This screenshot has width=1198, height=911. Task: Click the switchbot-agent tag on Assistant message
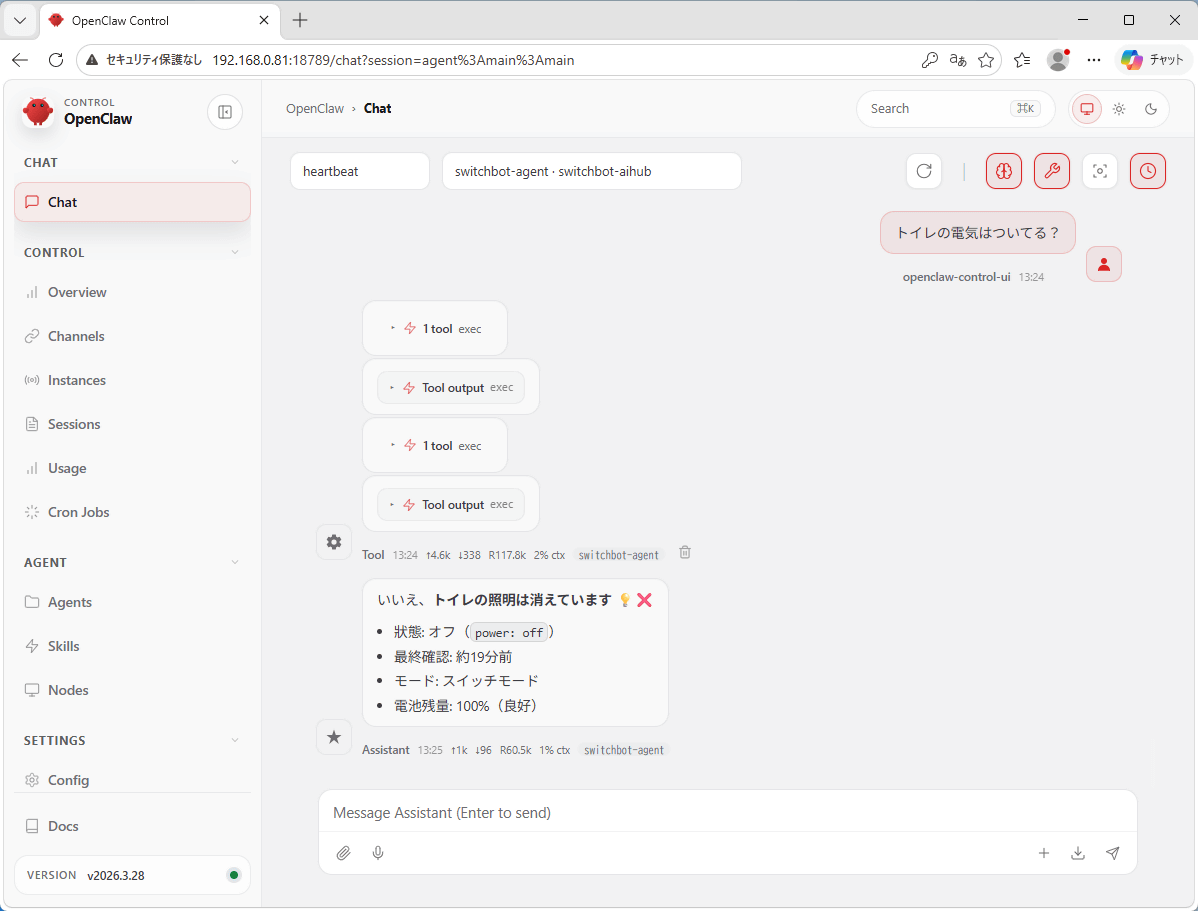tap(623, 751)
